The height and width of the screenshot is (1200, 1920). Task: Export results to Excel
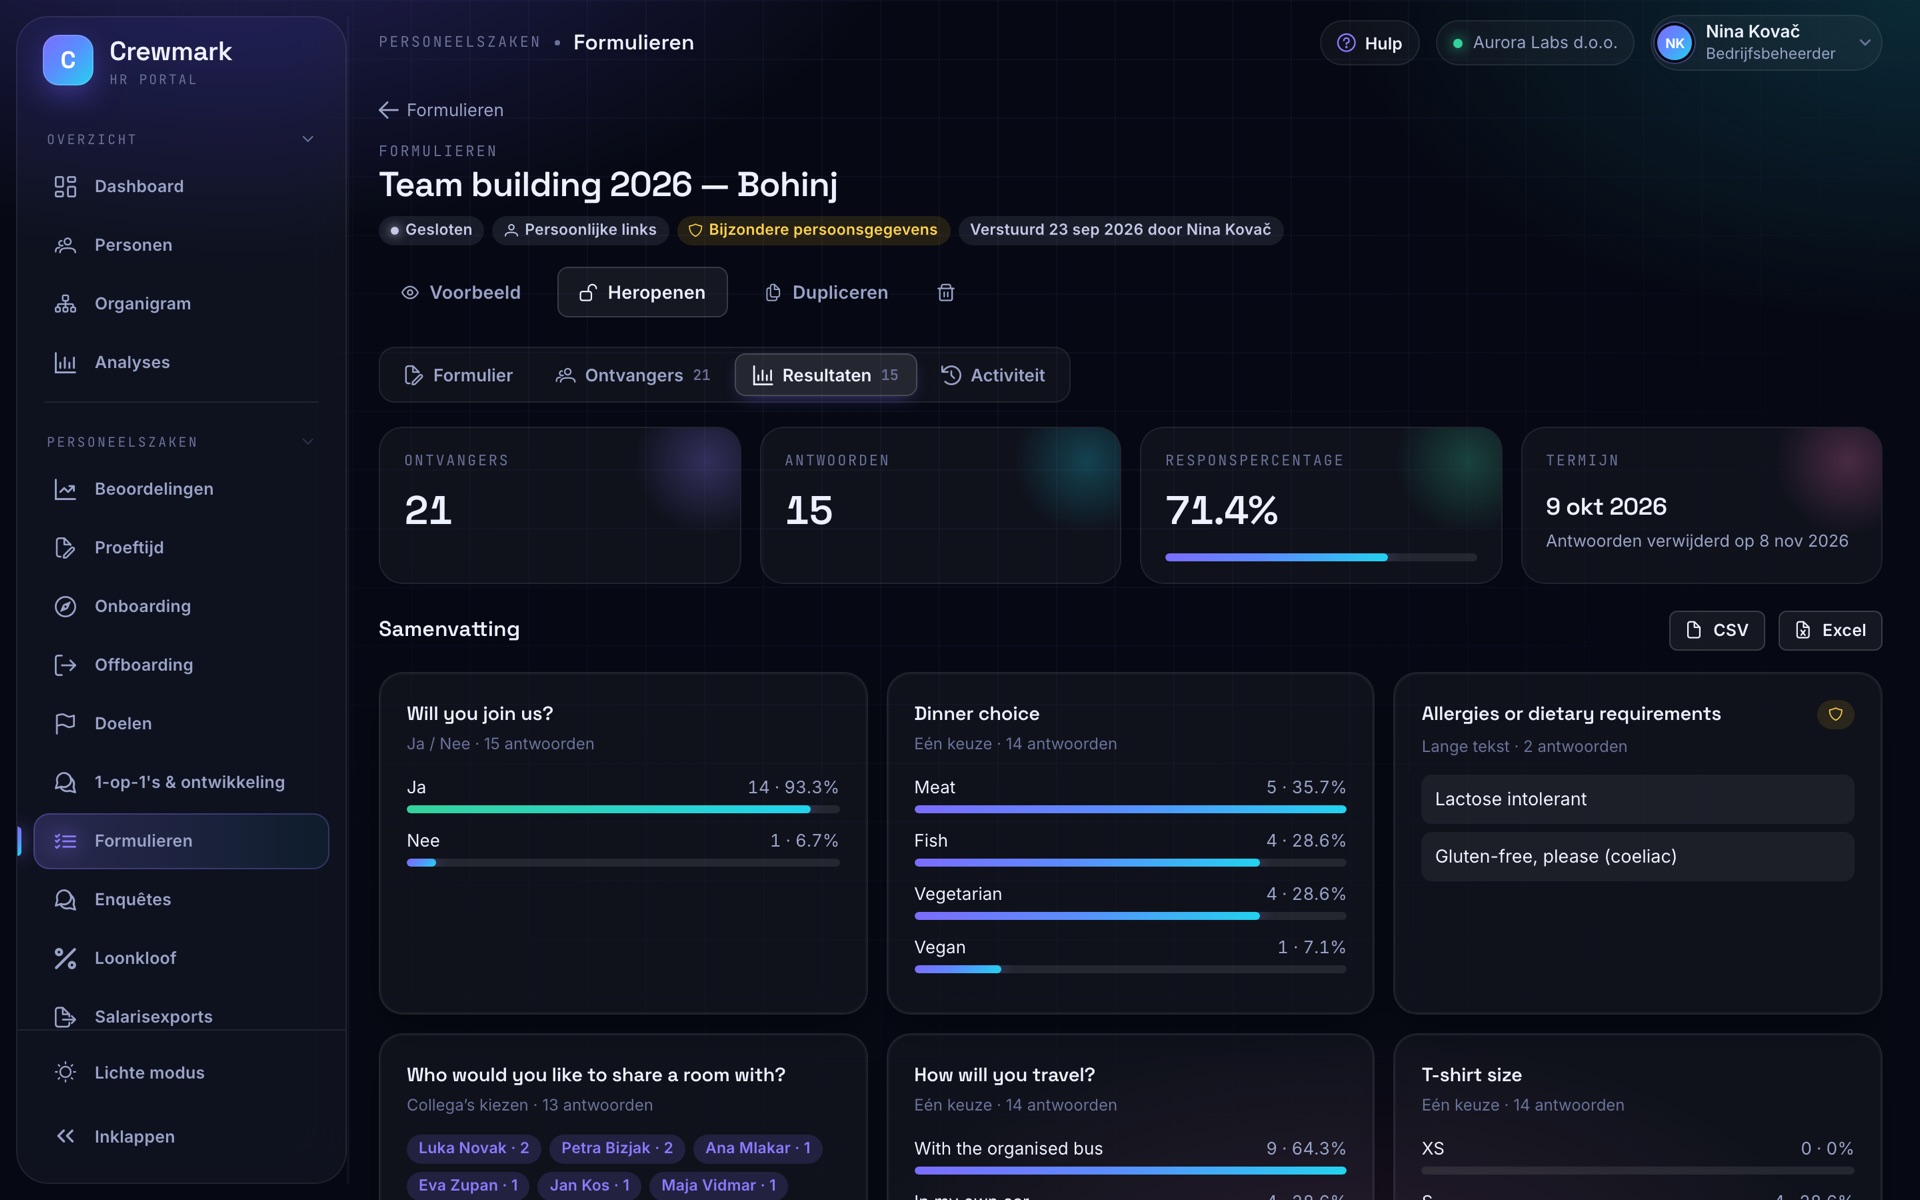click(1830, 630)
